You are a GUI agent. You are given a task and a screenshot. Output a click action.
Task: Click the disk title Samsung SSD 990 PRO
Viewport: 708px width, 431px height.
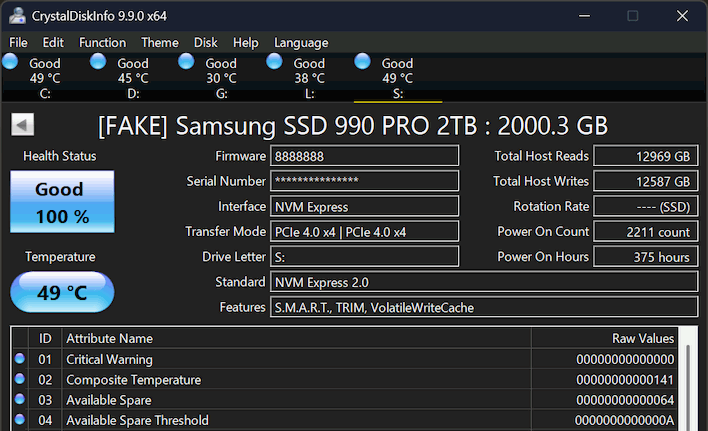click(353, 125)
